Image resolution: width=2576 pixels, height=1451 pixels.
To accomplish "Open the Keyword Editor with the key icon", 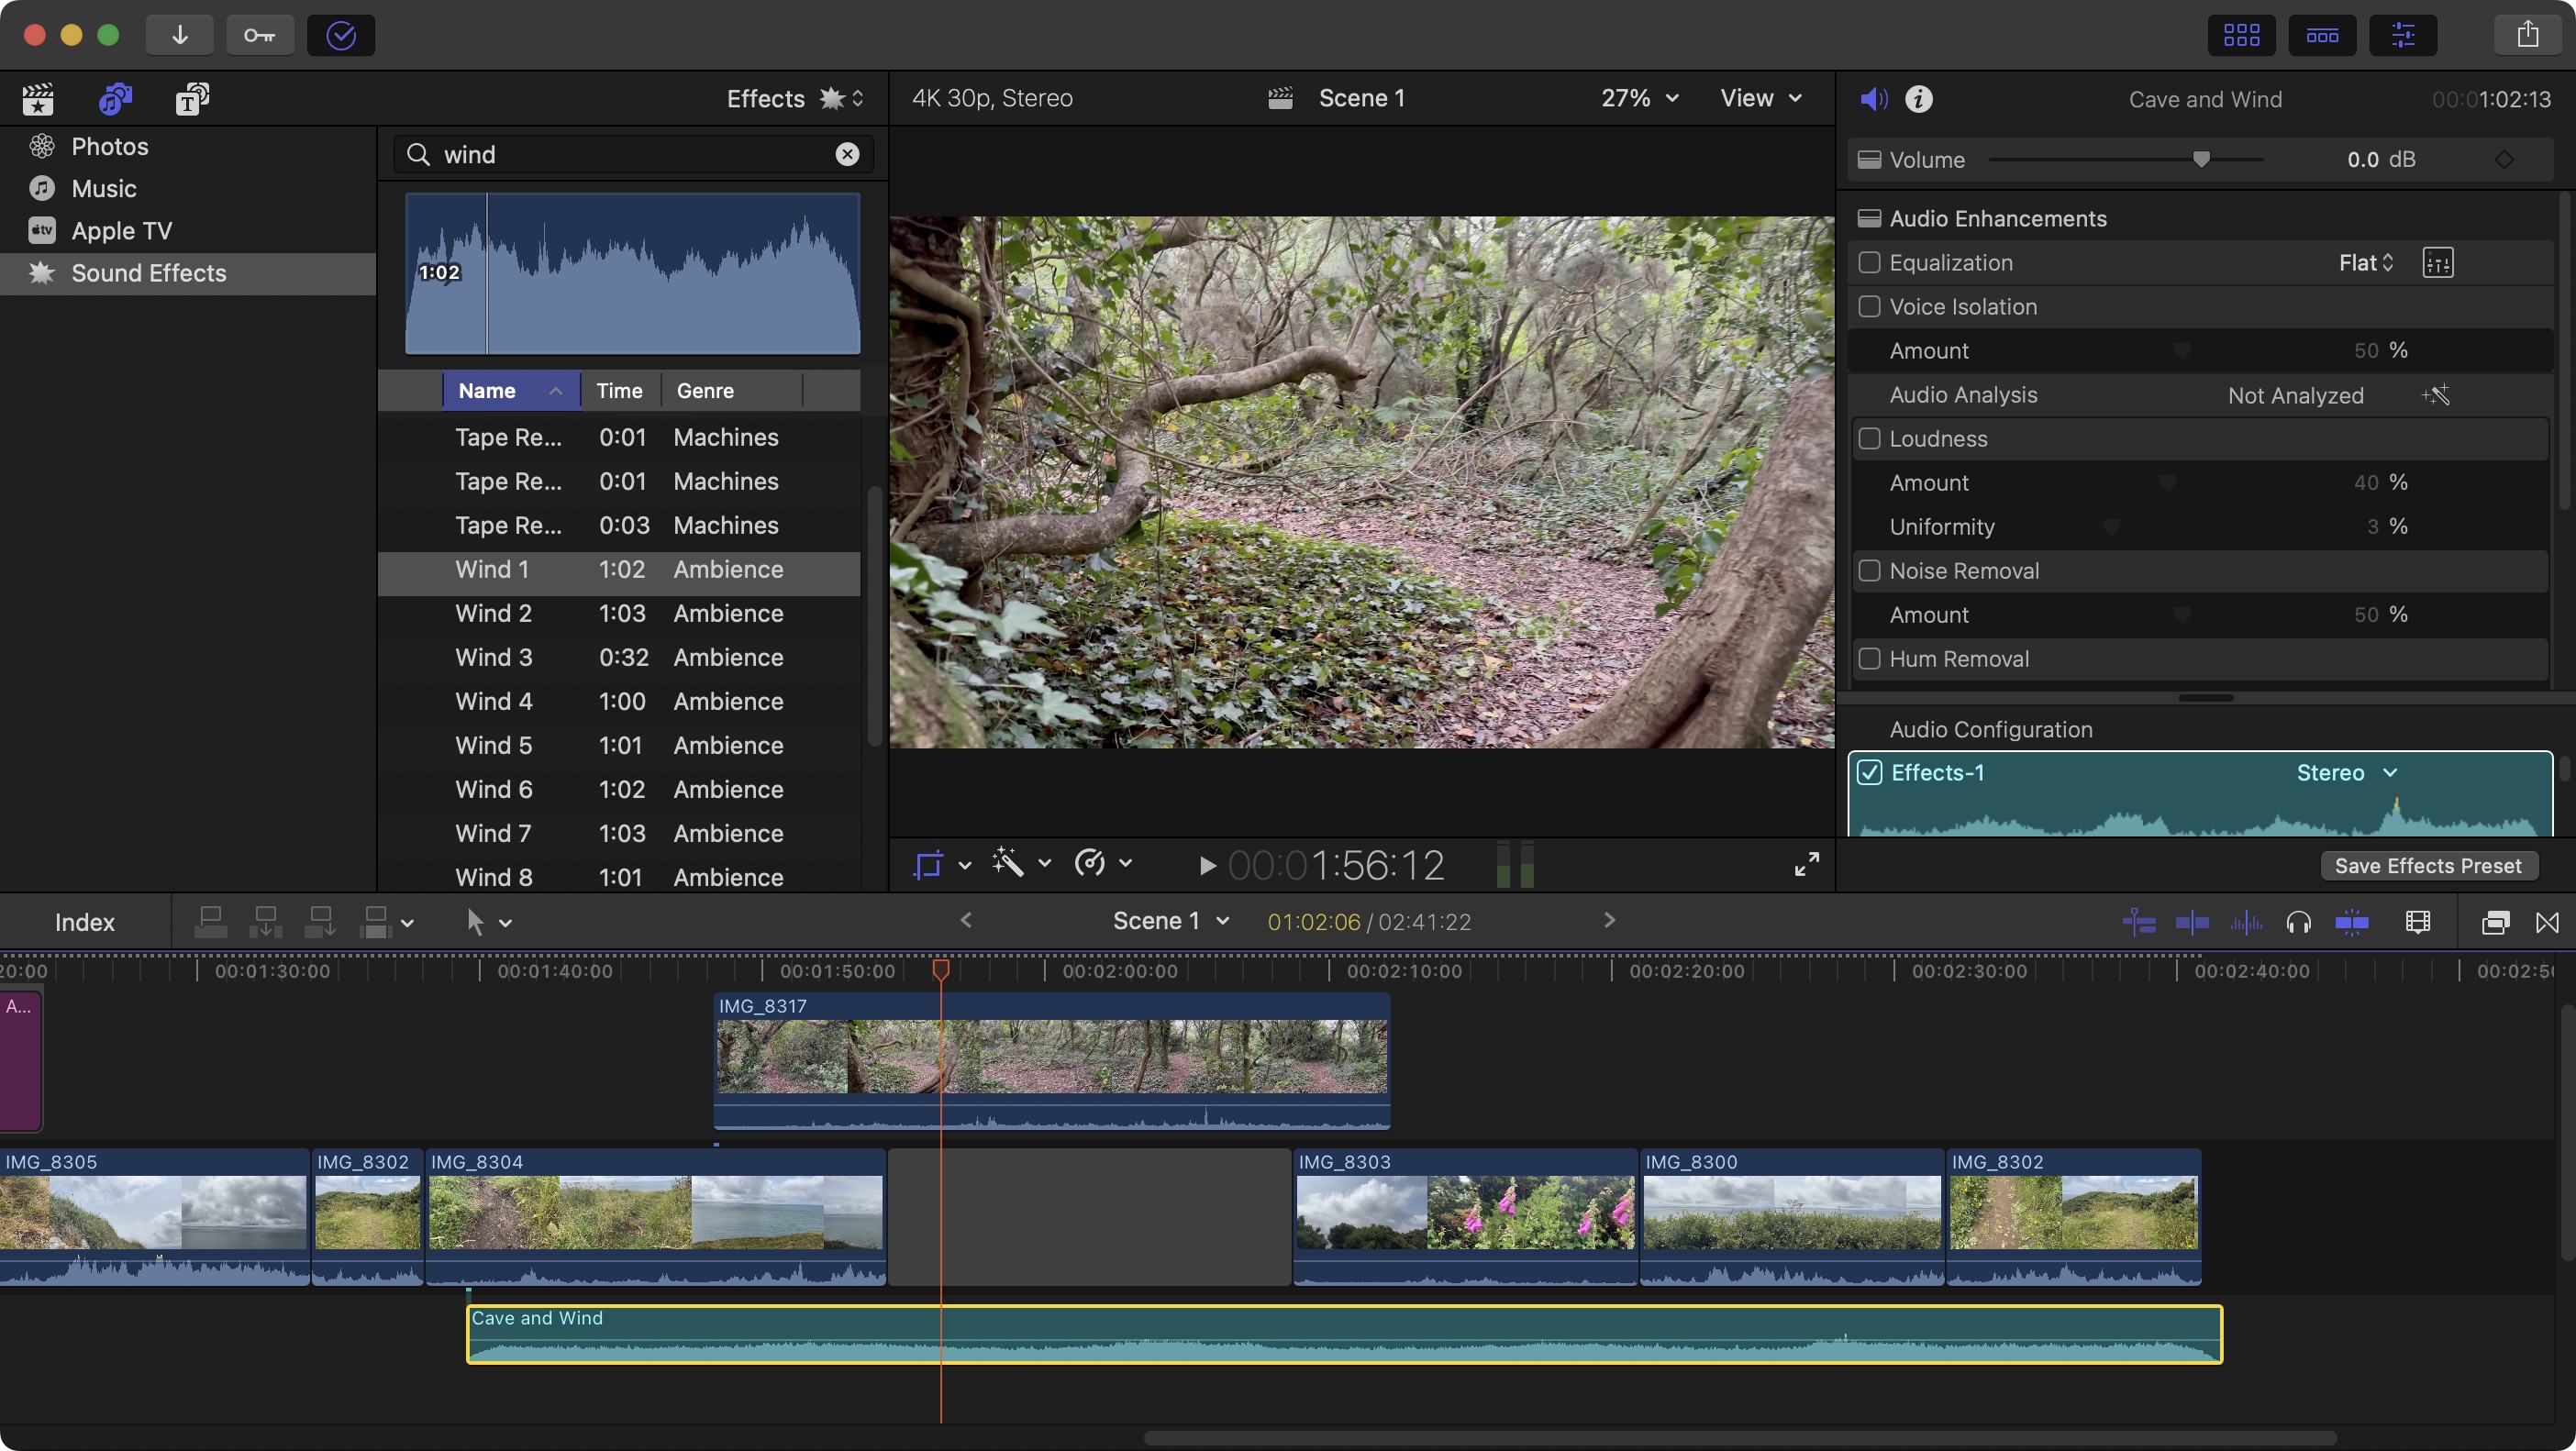I will click(260, 35).
